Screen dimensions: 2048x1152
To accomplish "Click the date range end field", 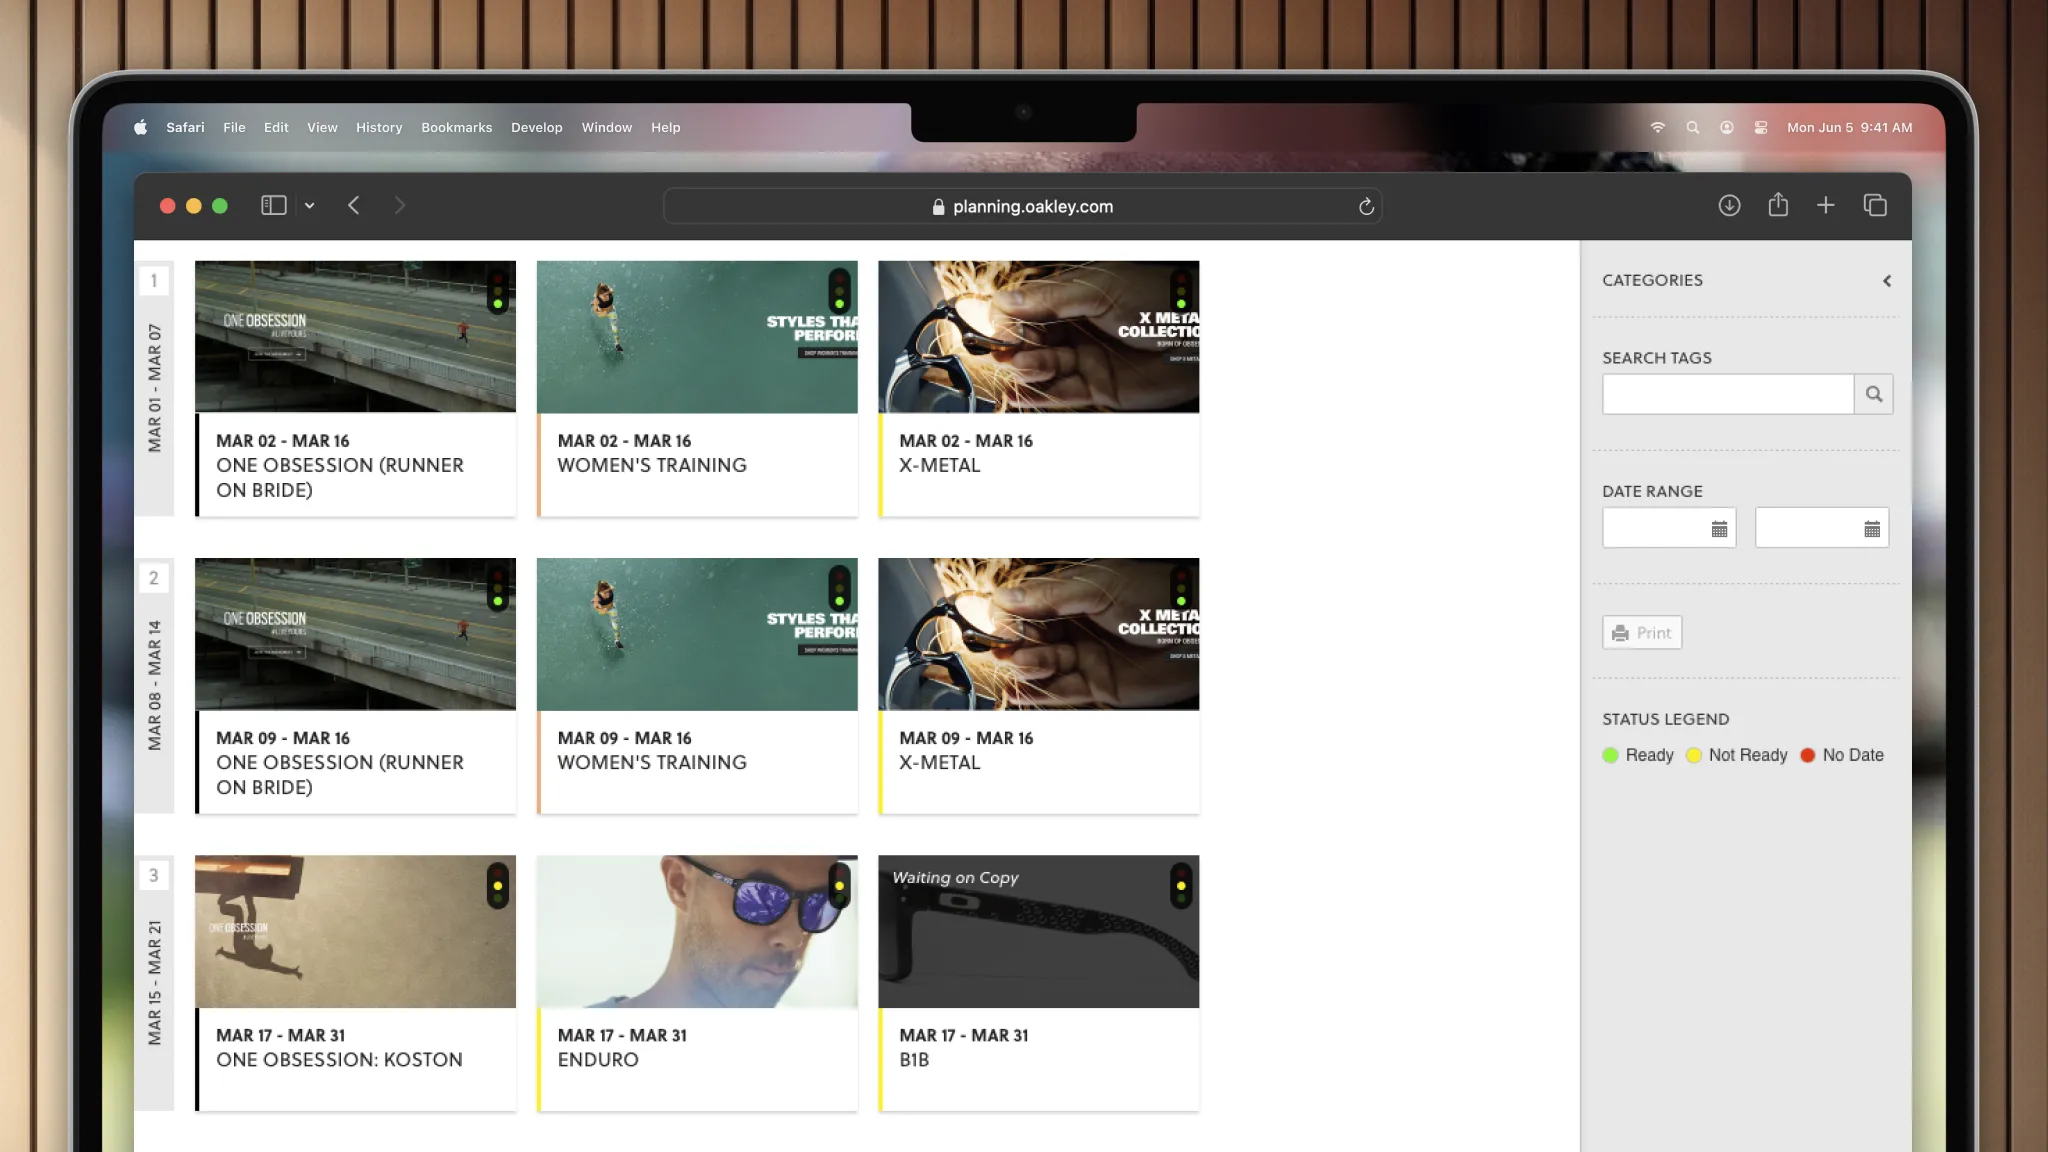I will (x=1822, y=528).
